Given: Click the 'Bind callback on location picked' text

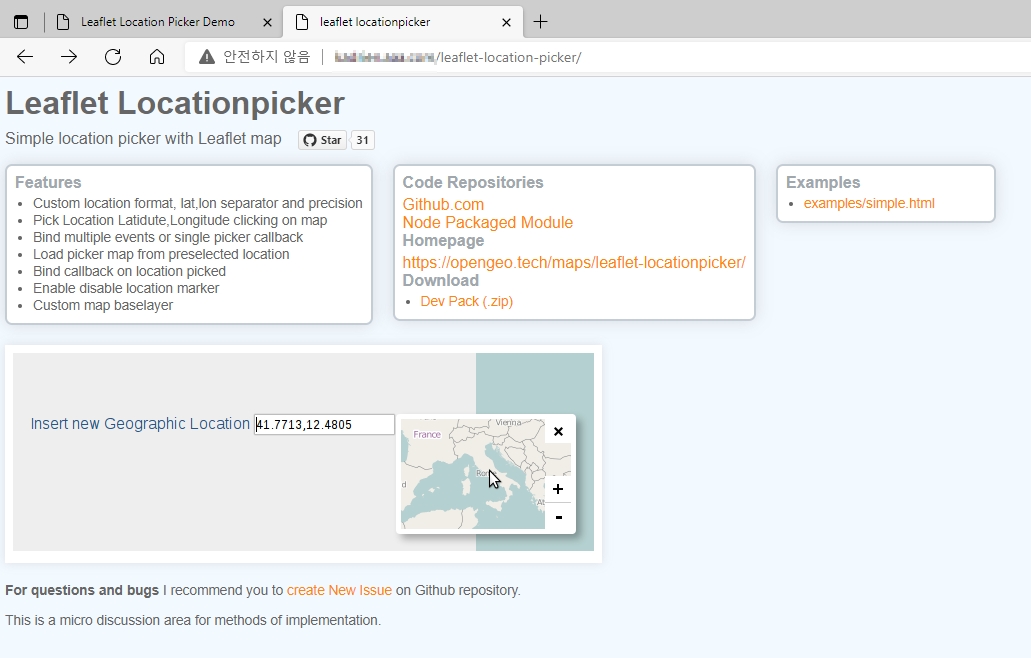Looking at the screenshot, I should [x=130, y=271].
